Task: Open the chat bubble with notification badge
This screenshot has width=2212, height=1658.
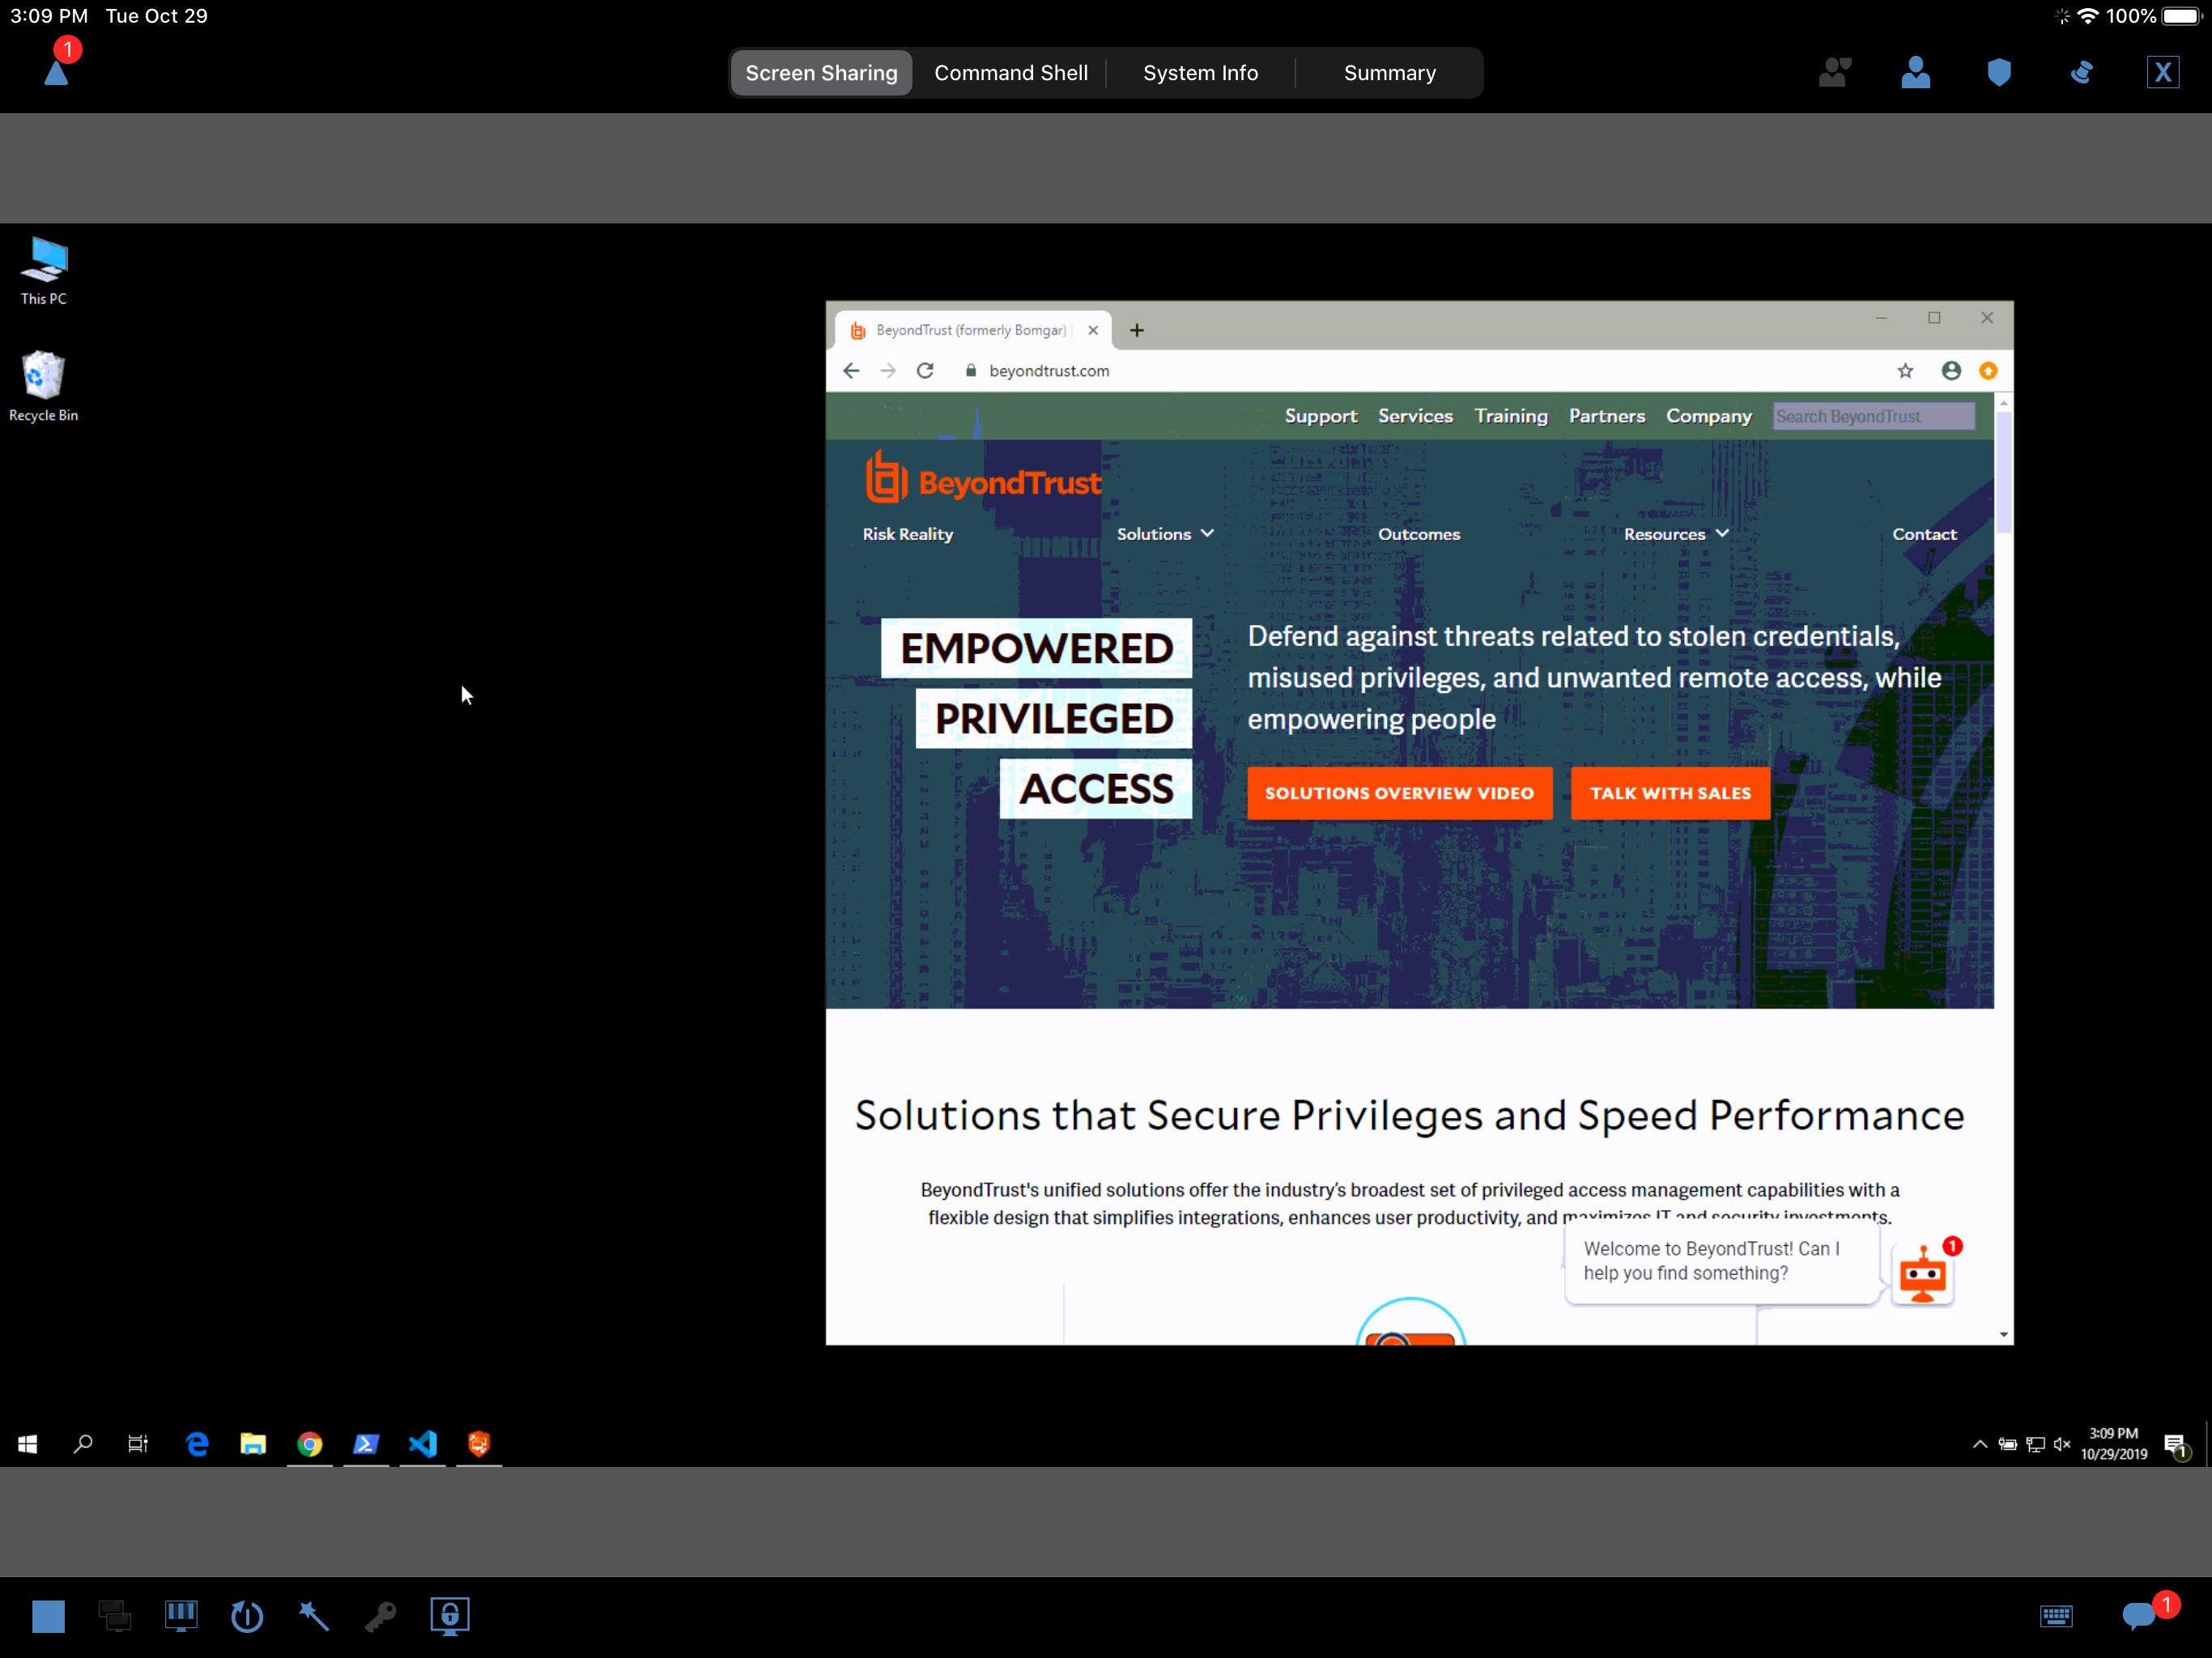Action: tap(2139, 1616)
